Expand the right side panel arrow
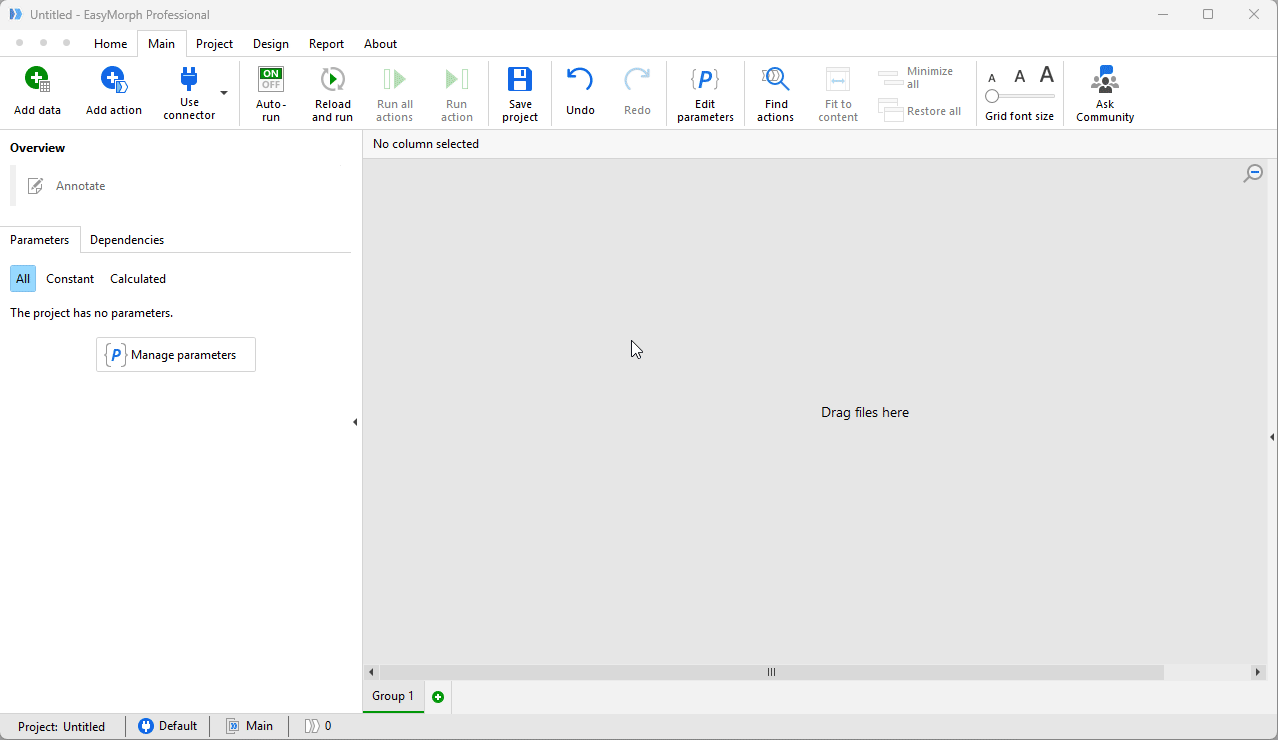This screenshot has height=740, width=1278. [1272, 437]
